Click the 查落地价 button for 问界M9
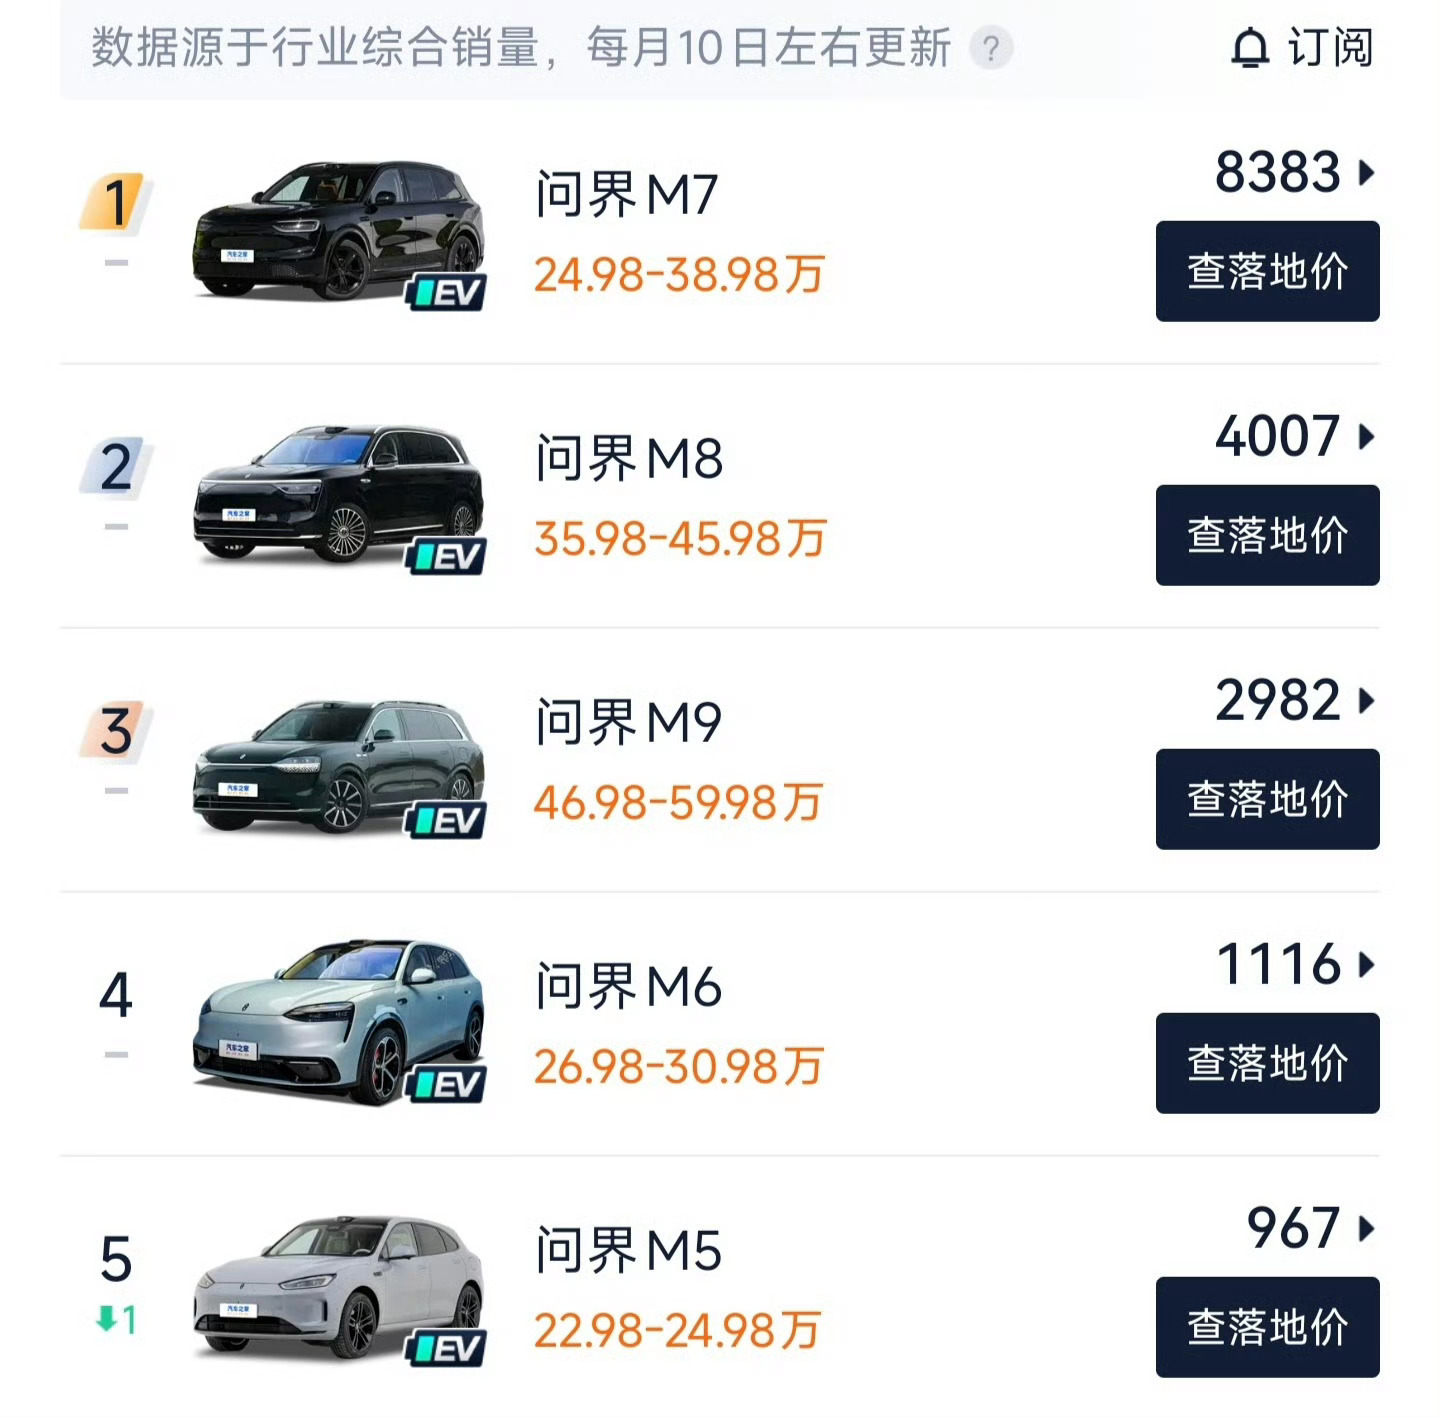 (x=1267, y=798)
